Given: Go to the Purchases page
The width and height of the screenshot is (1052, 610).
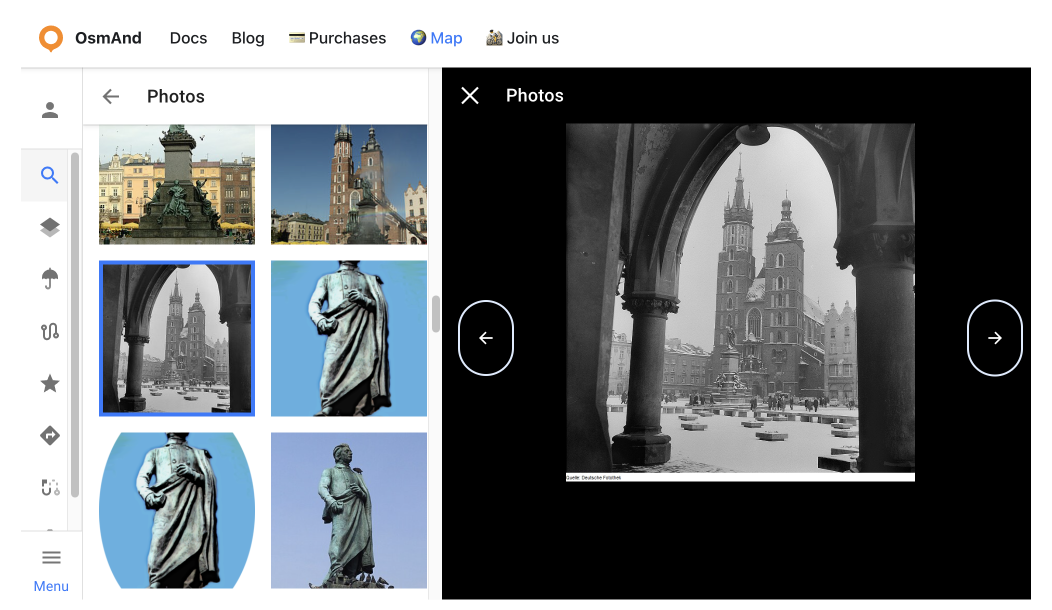Looking at the screenshot, I should coord(337,38).
